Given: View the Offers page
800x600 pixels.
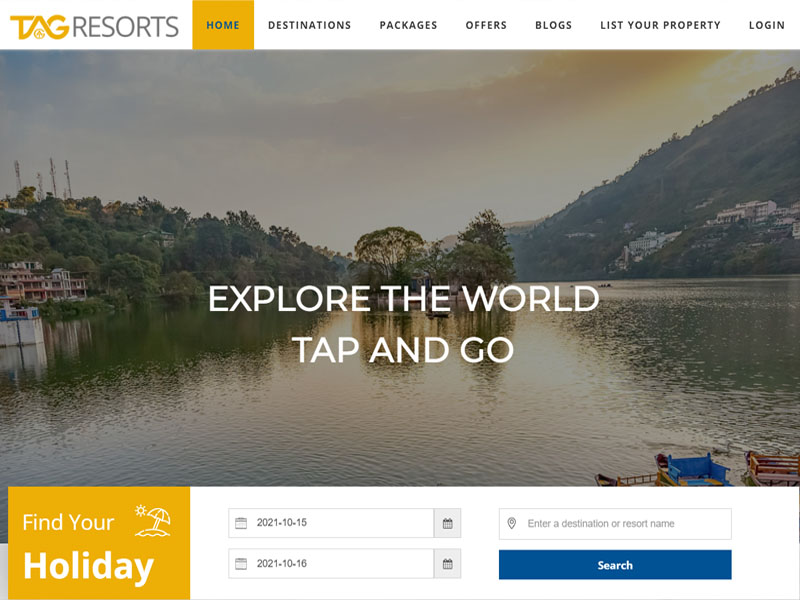Looking at the screenshot, I should pos(486,25).
